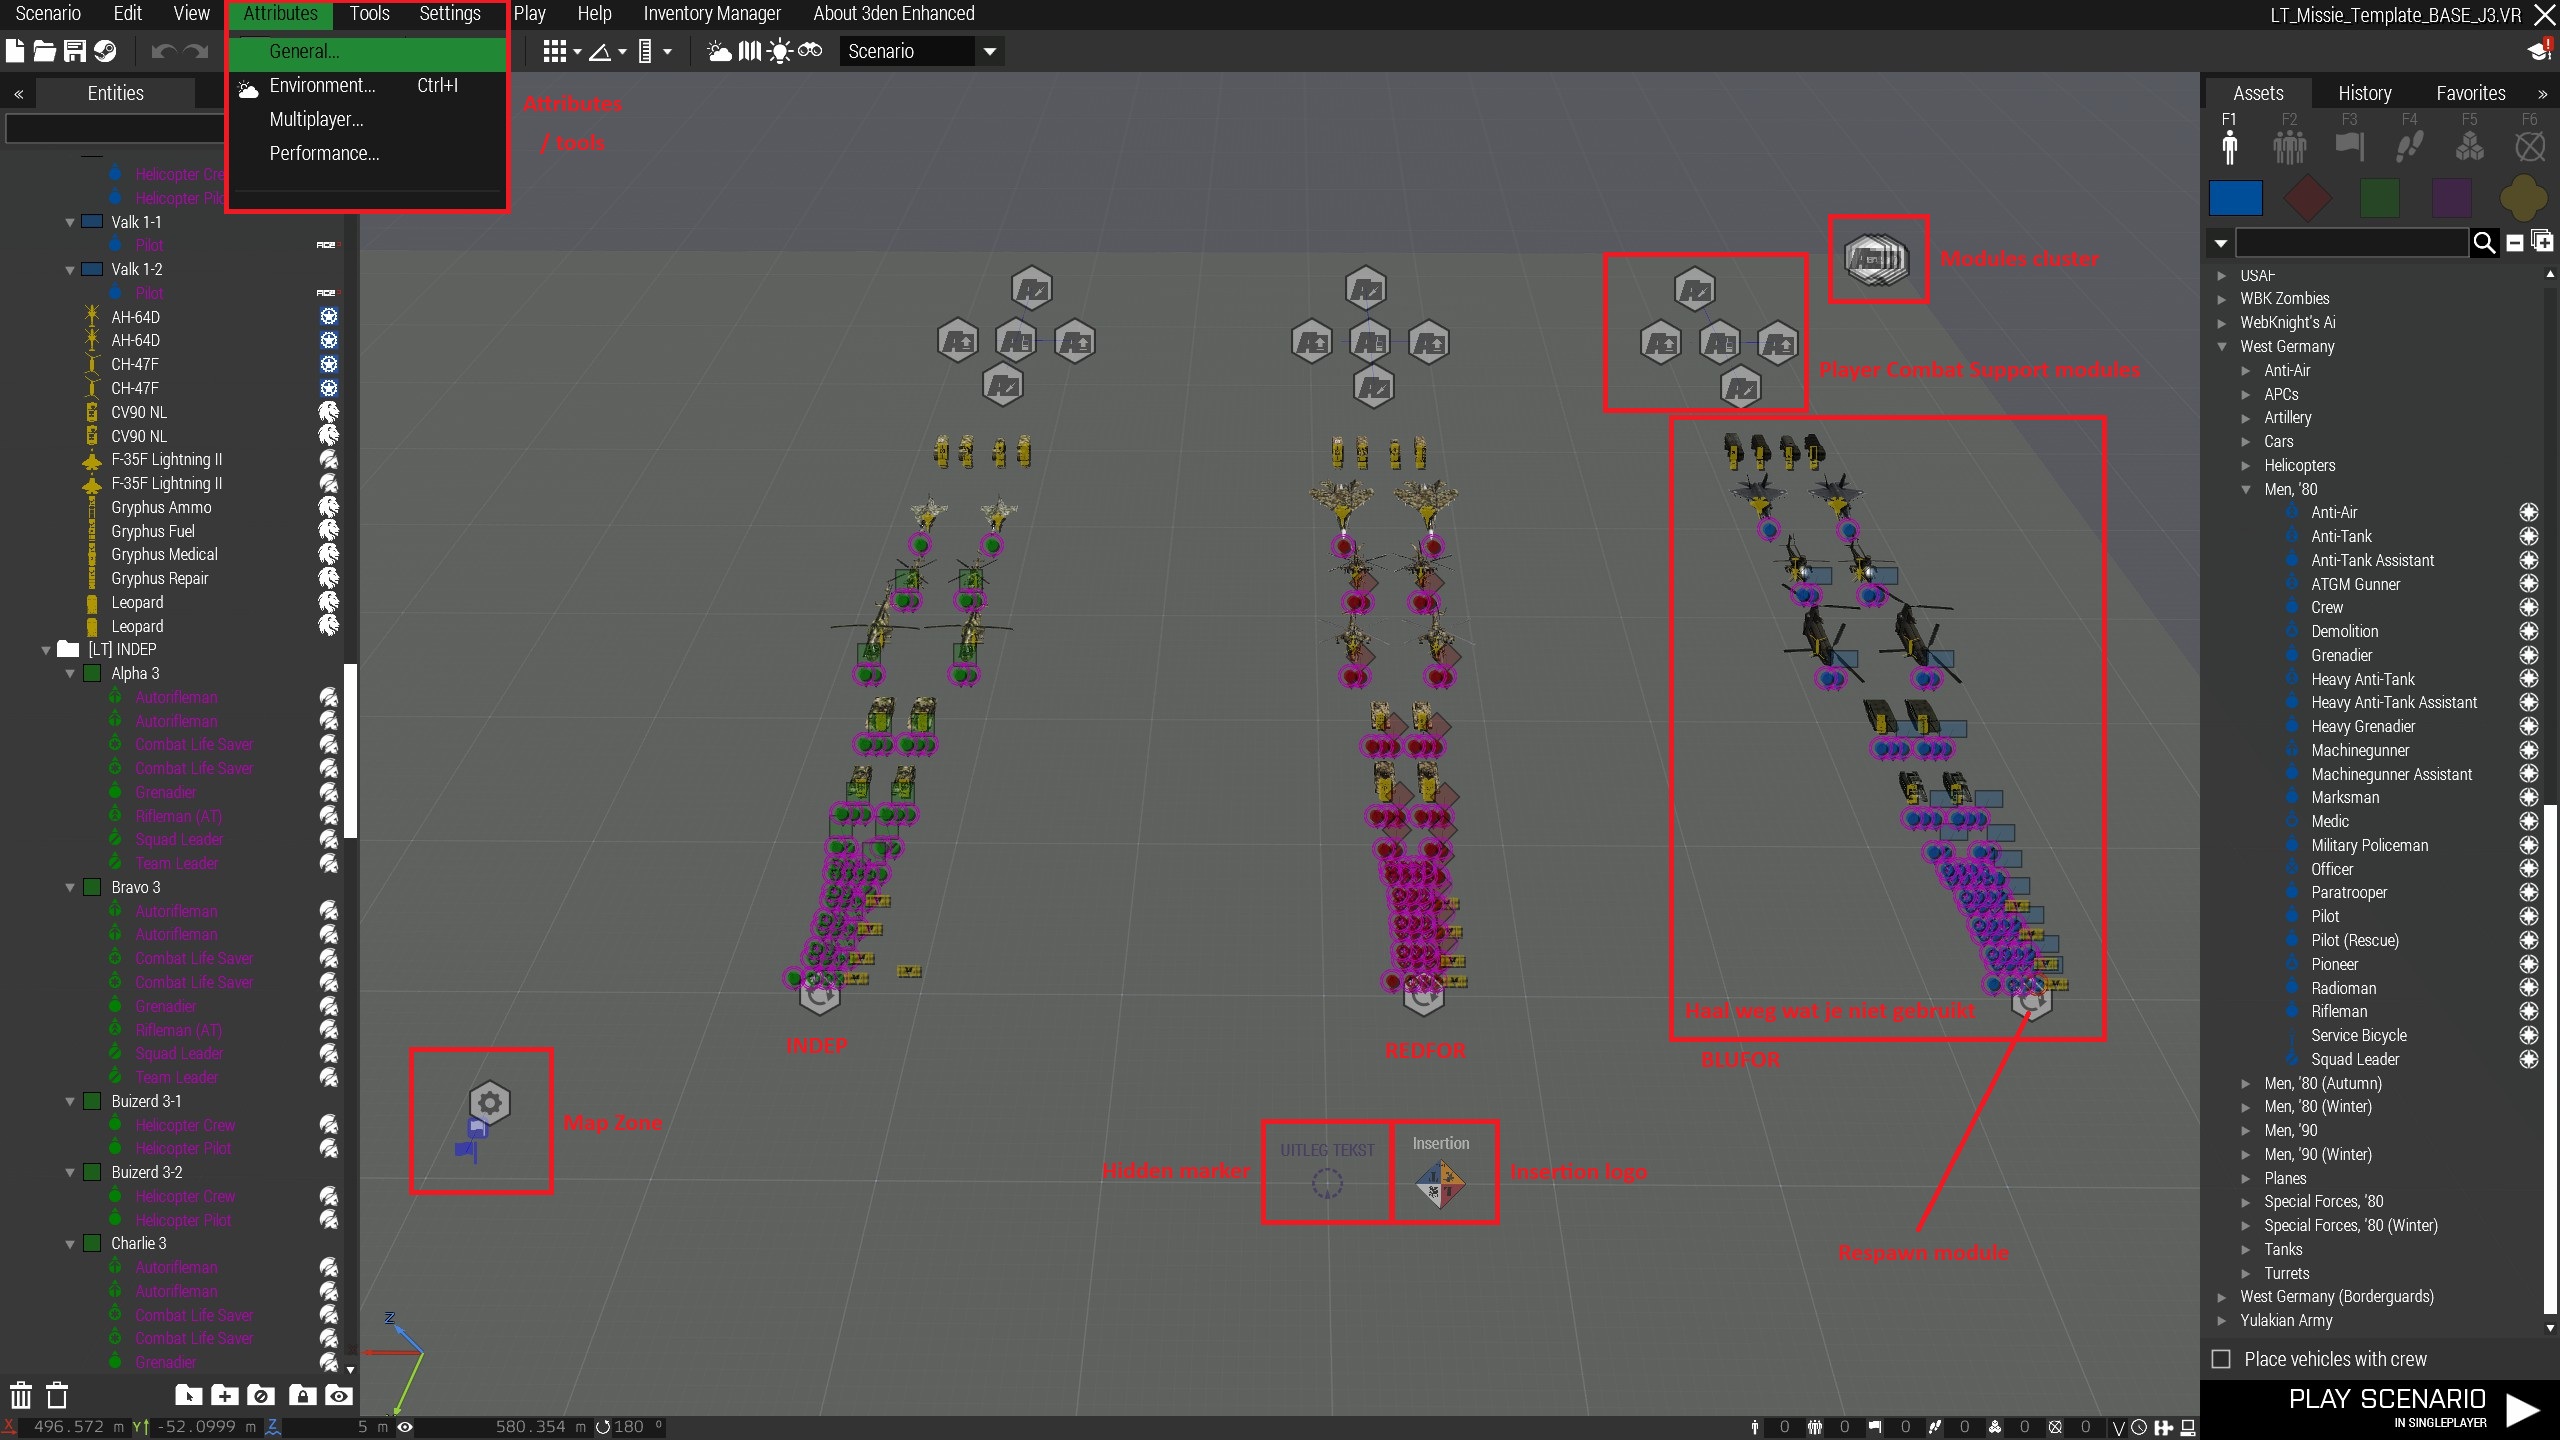
Task: Switch to the History tab
Action: click(2364, 93)
